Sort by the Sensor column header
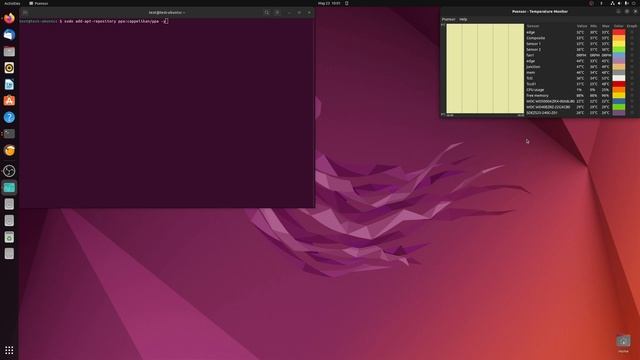This screenshot has height=360, width=640. (x=533, y=26)
